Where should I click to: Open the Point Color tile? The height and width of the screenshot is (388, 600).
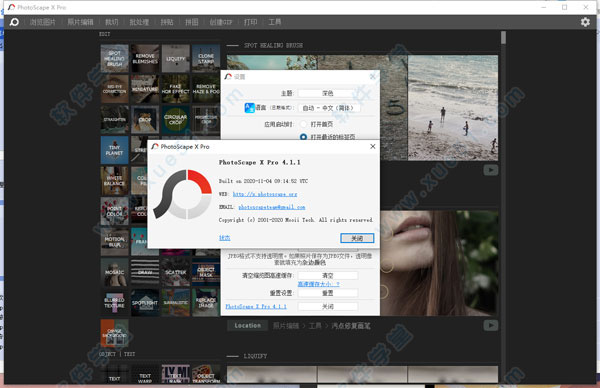114,211
